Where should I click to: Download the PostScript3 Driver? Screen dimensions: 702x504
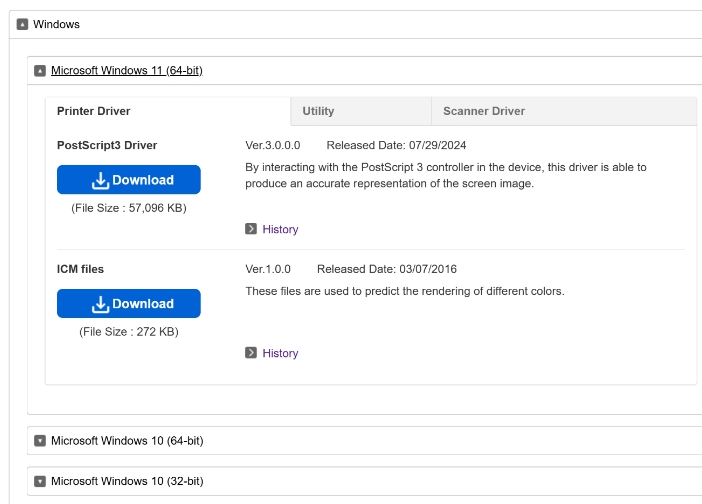pos(128,179)
